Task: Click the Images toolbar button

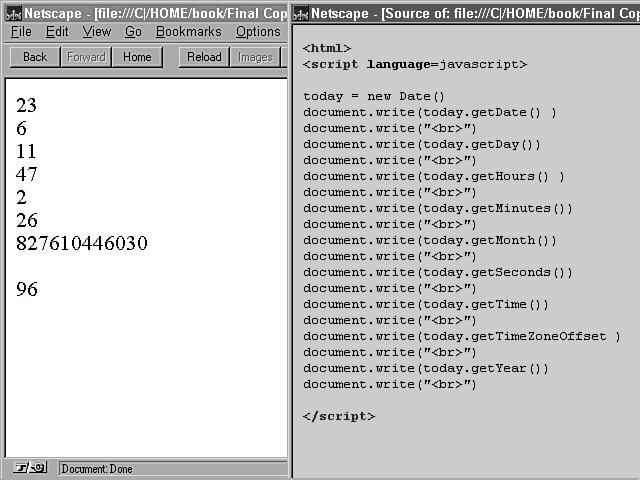Action: tap(254, 57)
